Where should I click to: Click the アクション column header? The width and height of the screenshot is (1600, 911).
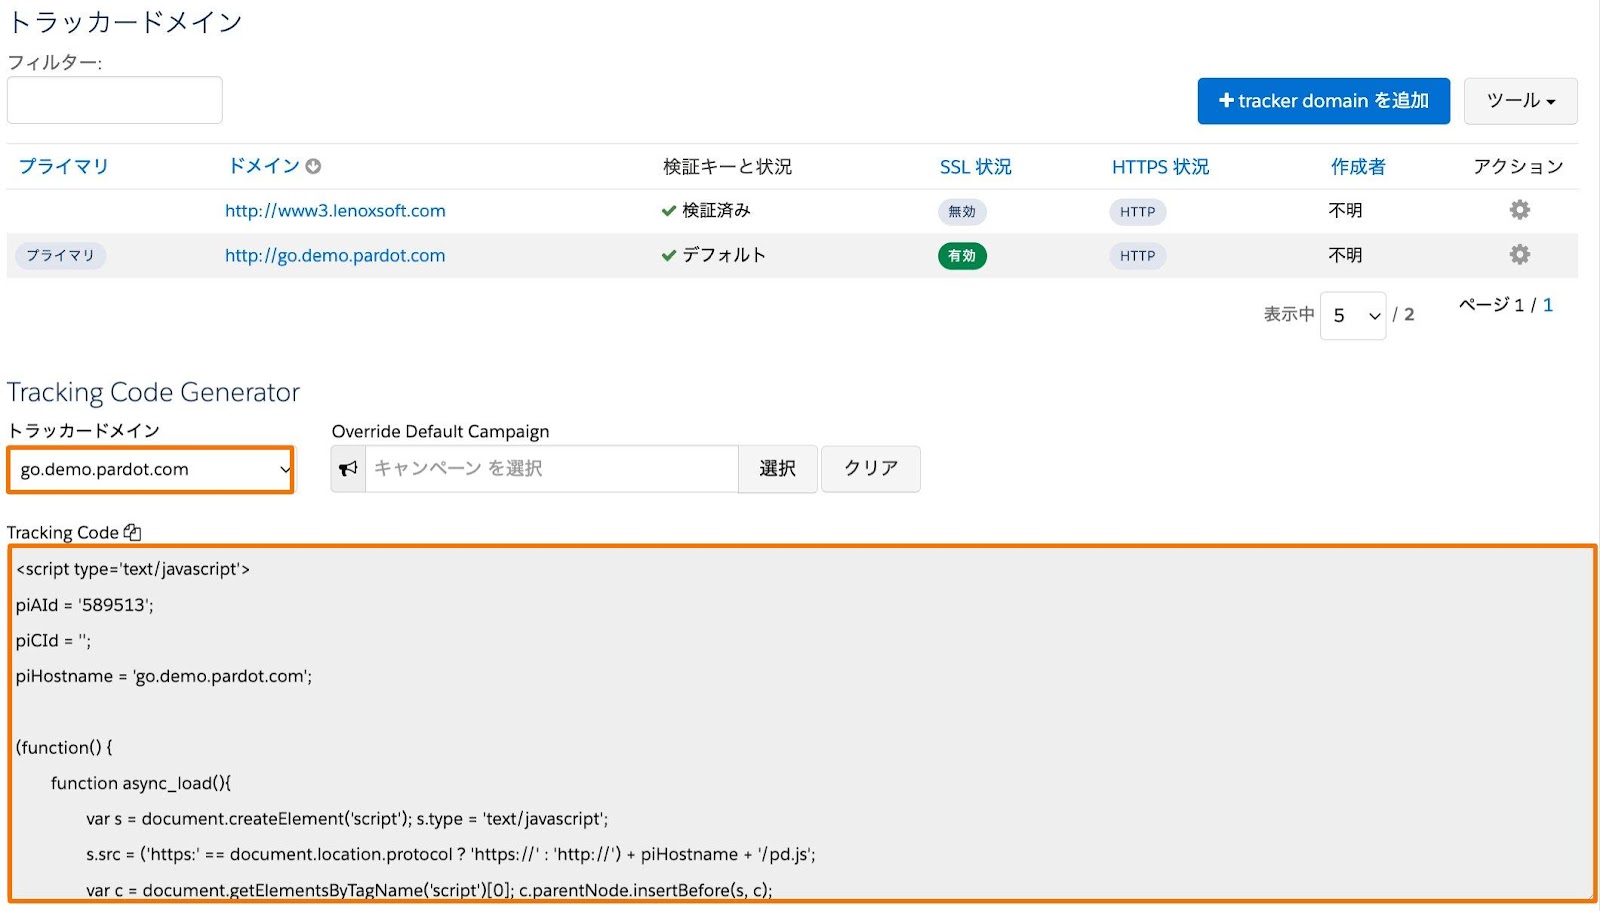click(1518, 167)
